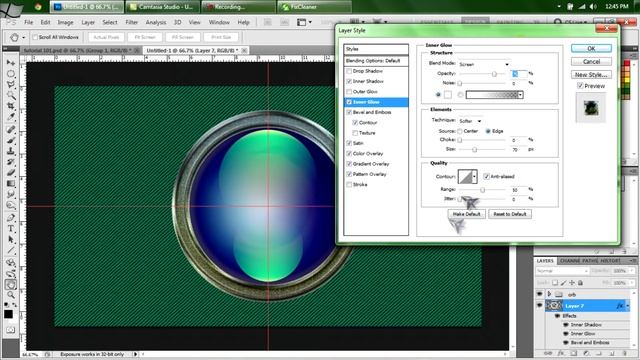
Task: Select the 3D Rotate tool
Action: click(x=11, y=263)
